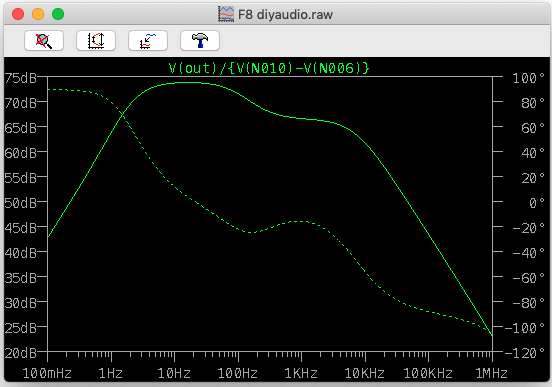Screen dimensions: 552x387
Task: Click the -120° label on phase axis
Action: click(525, 352)
